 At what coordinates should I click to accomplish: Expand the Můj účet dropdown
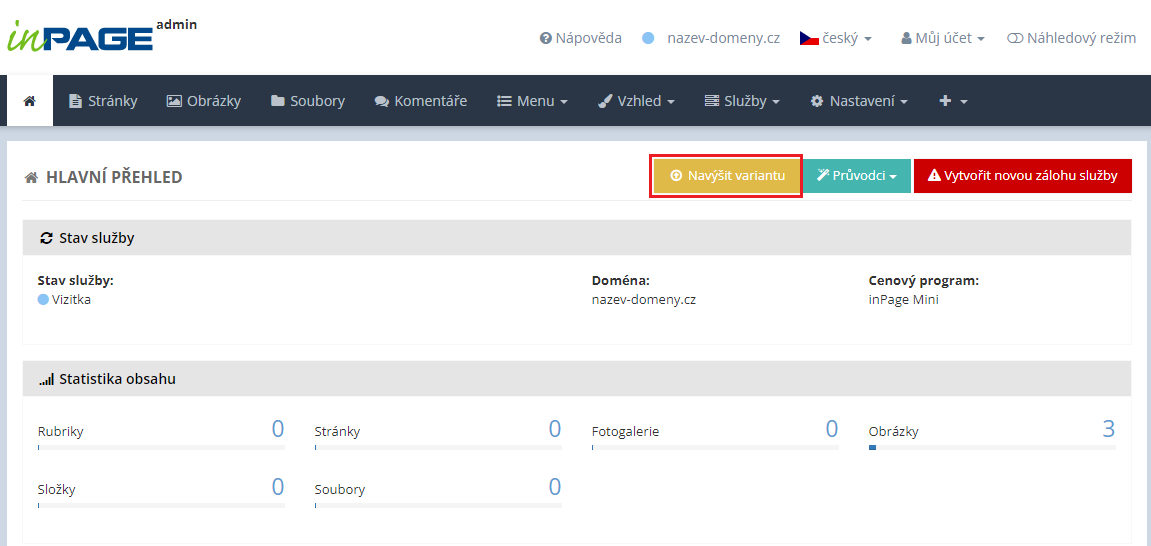click(x=942, y=38)
